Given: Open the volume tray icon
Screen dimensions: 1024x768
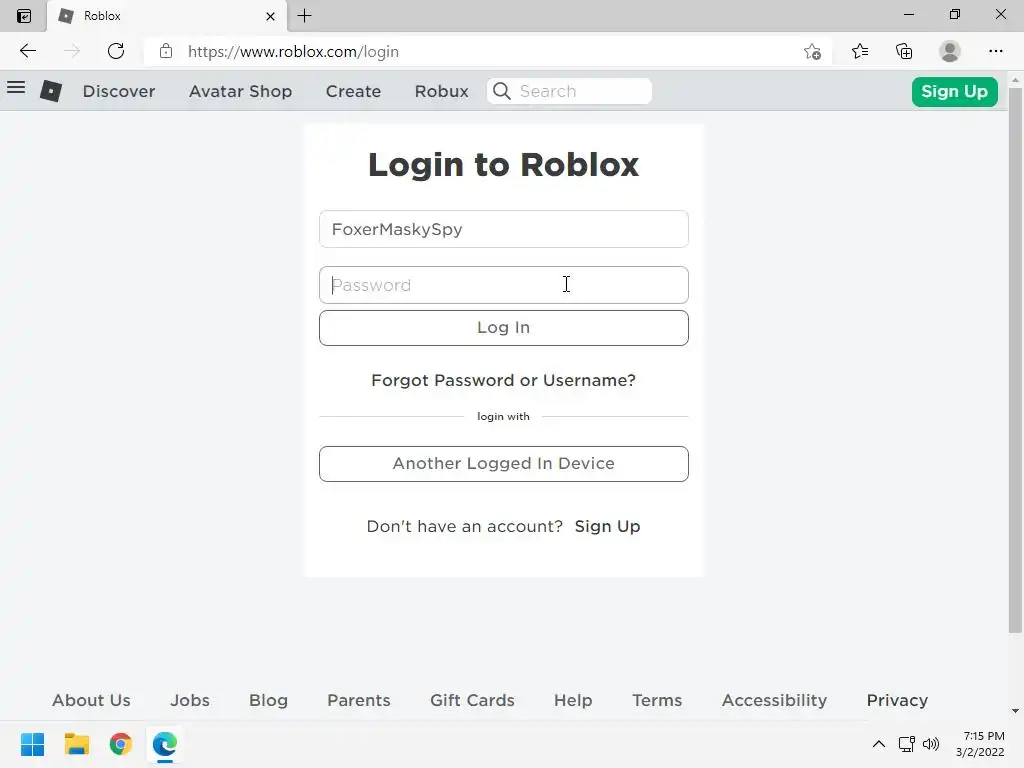Looking at the screenshot, I should (x=931, y=744).
